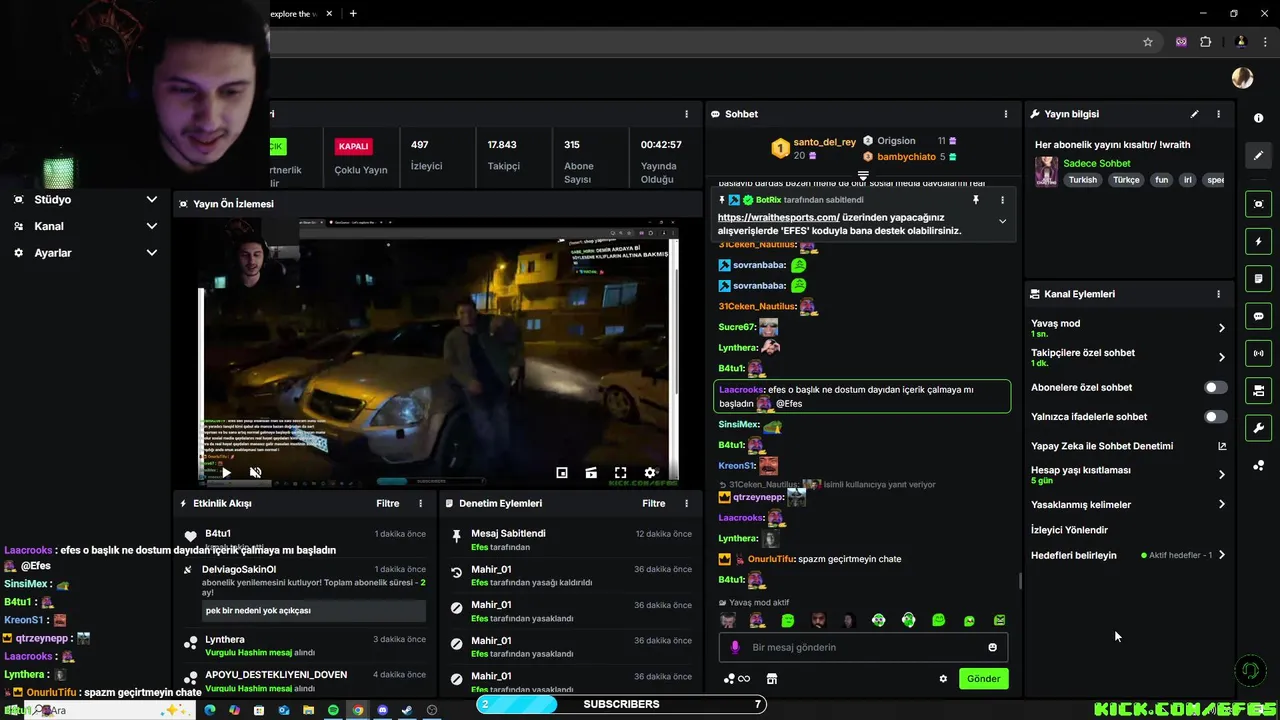Enable picture-in-picture on stream preview
Screen dimensions: 1280x720
point(562,473)
